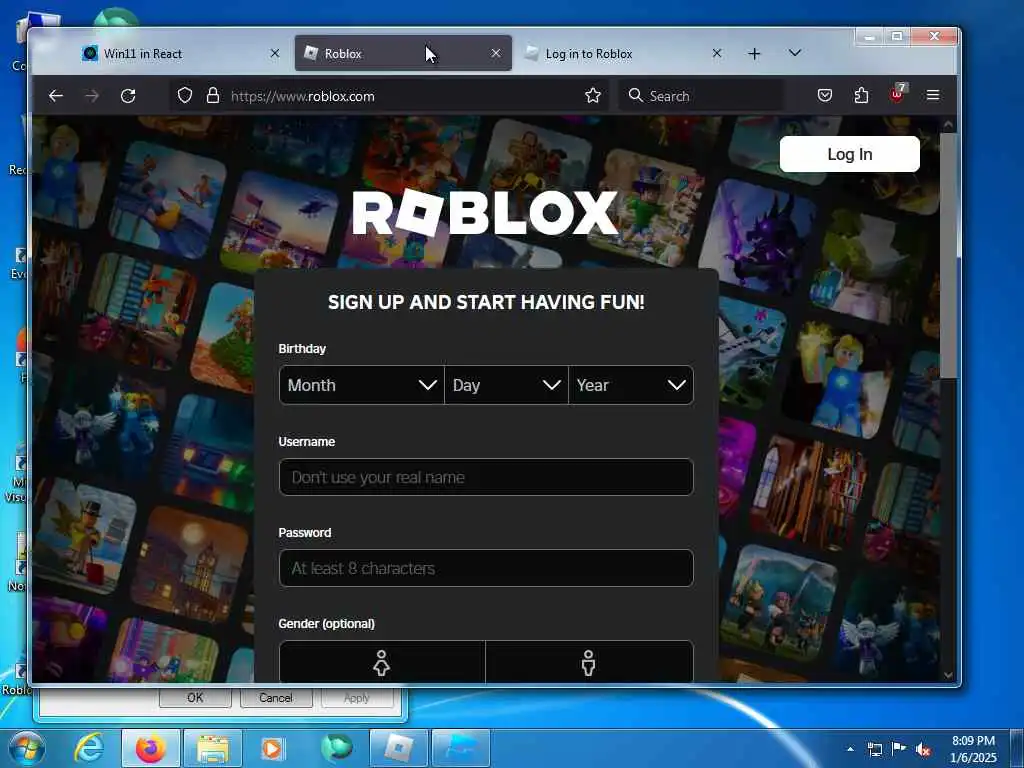
Task: Click the scrollbar down arrow
Action: 948,675
